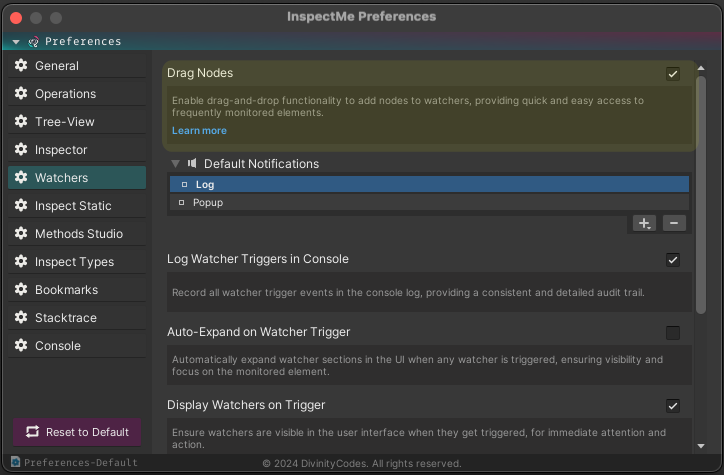Click the scrollbar down arrow
Screen dimensions: 724x475
(x=701, y=446)
